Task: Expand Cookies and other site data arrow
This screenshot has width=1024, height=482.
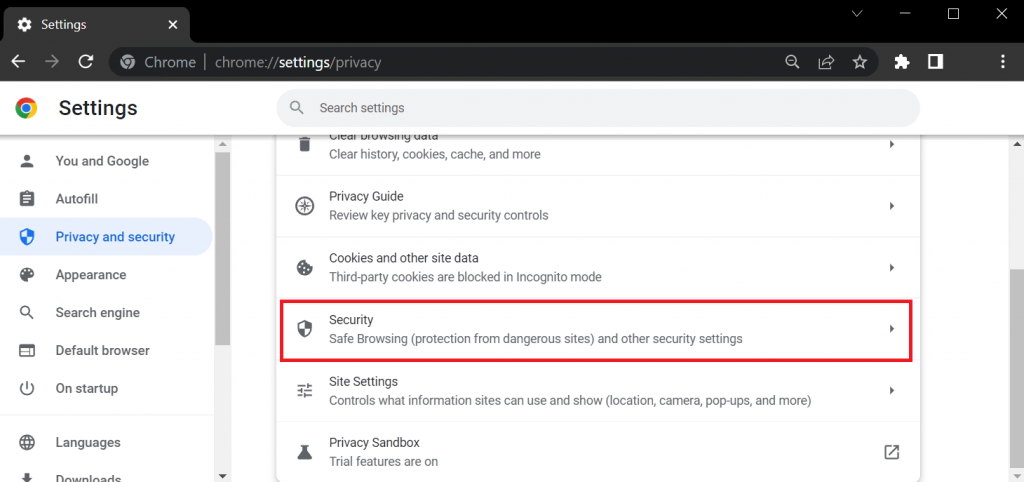Action: click(891, 268)
